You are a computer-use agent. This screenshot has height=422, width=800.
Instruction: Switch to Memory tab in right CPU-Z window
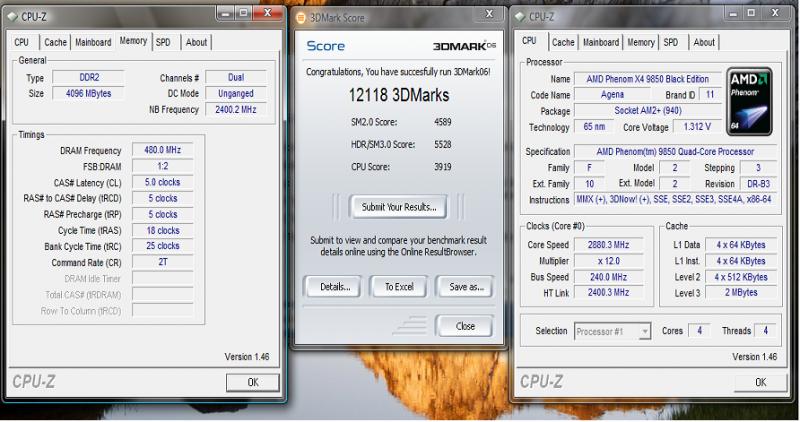click(641, 42)
